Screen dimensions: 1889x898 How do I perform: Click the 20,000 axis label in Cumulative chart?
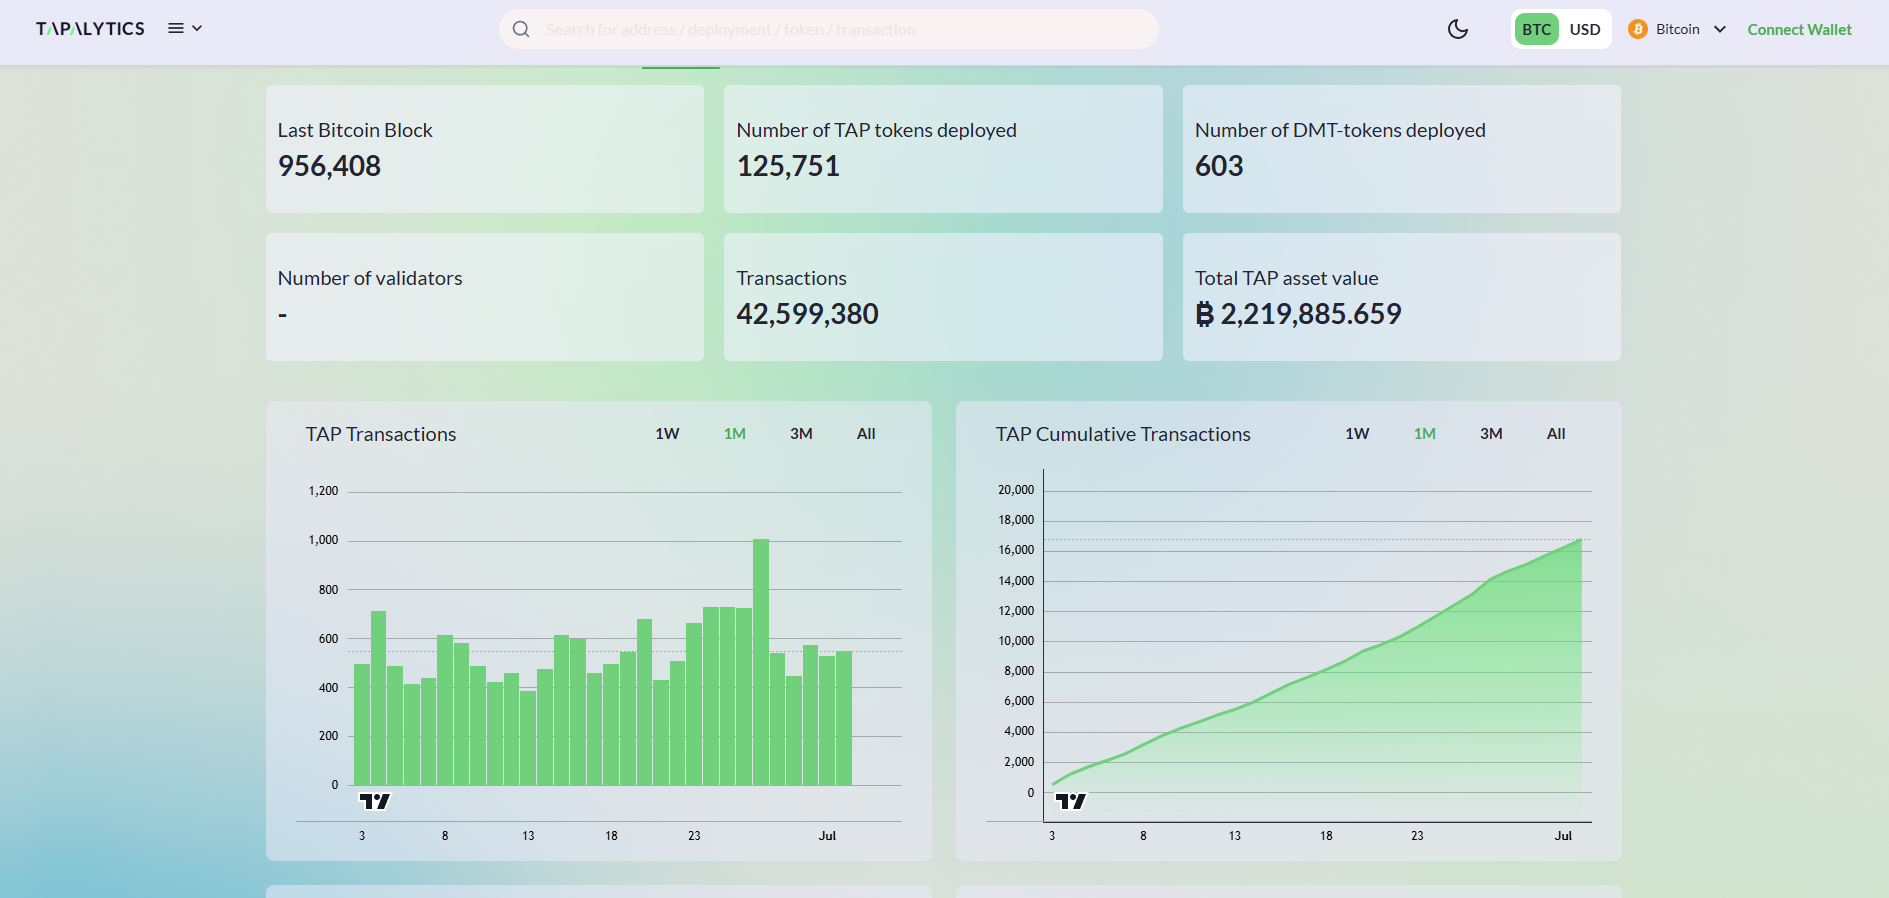[1016, 490]
